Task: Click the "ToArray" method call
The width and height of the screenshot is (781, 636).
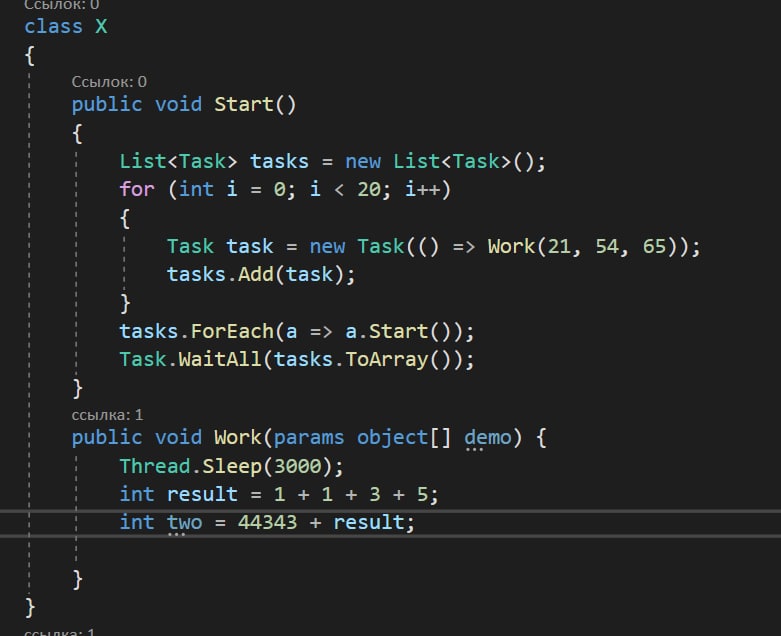Action: (387, 359)
